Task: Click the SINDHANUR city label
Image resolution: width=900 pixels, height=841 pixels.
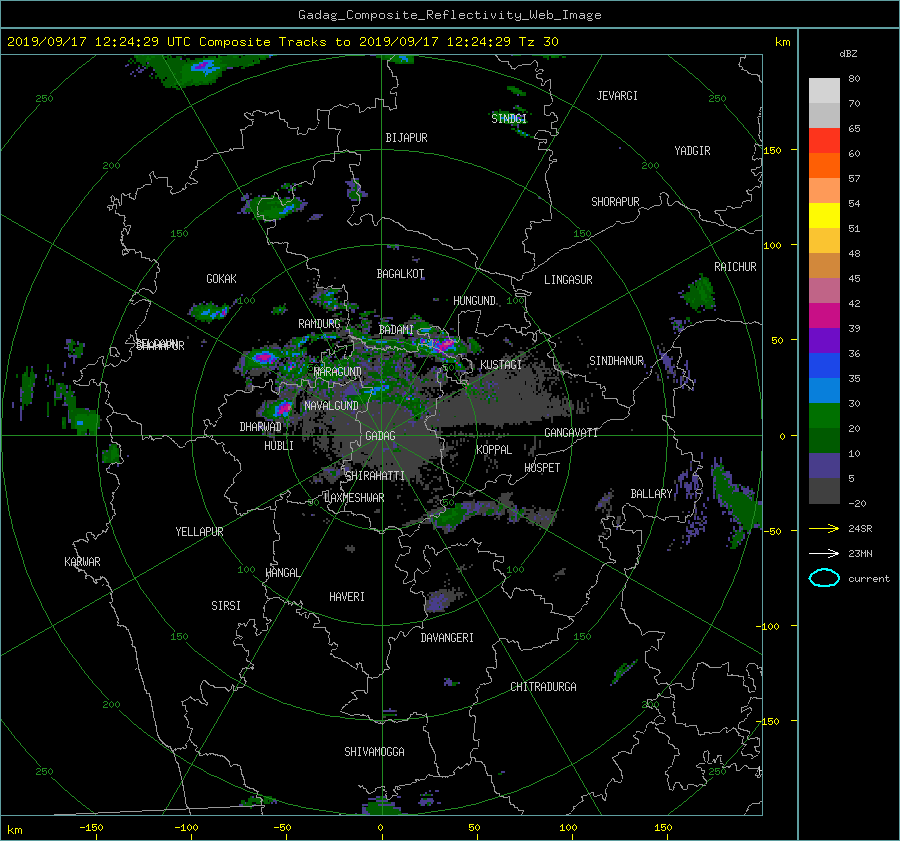Action: (x=616, y=361)
